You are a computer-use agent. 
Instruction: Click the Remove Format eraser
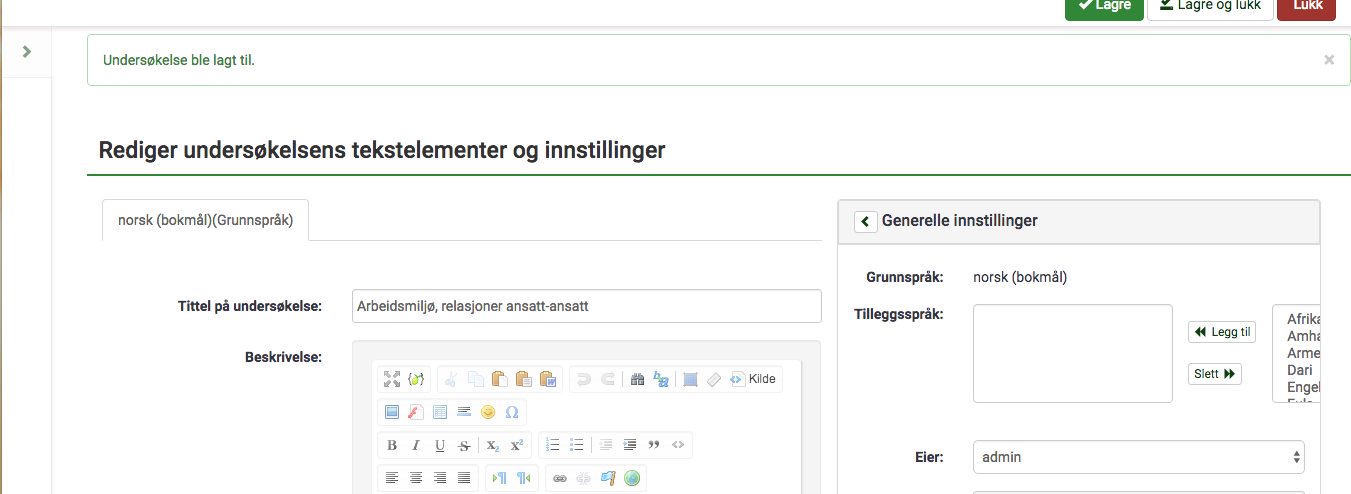tap(714, 379)
